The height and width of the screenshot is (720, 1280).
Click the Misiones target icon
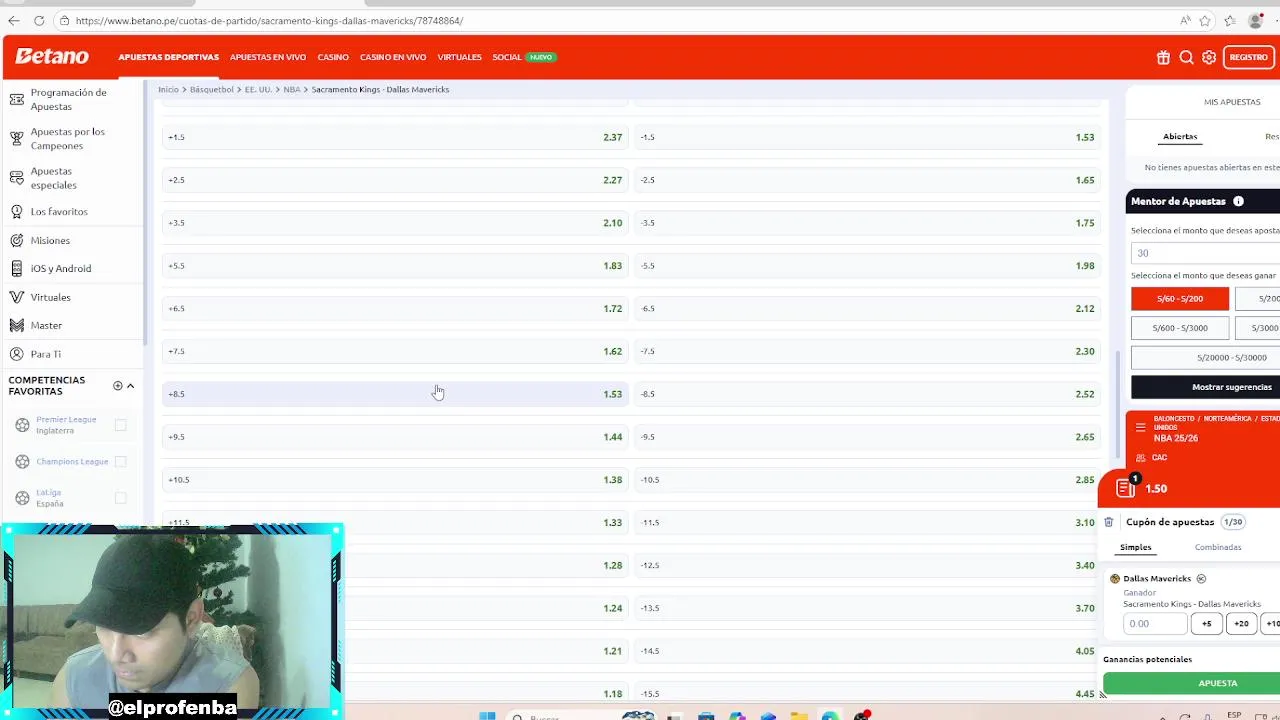click(16, 240)
